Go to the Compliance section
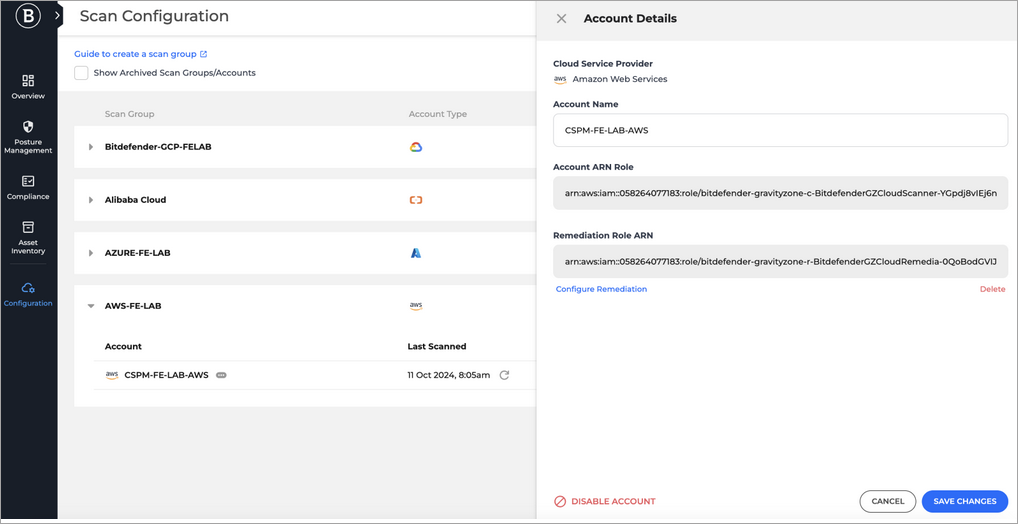This screenshot has height=524, width=1018. [28, 187]
